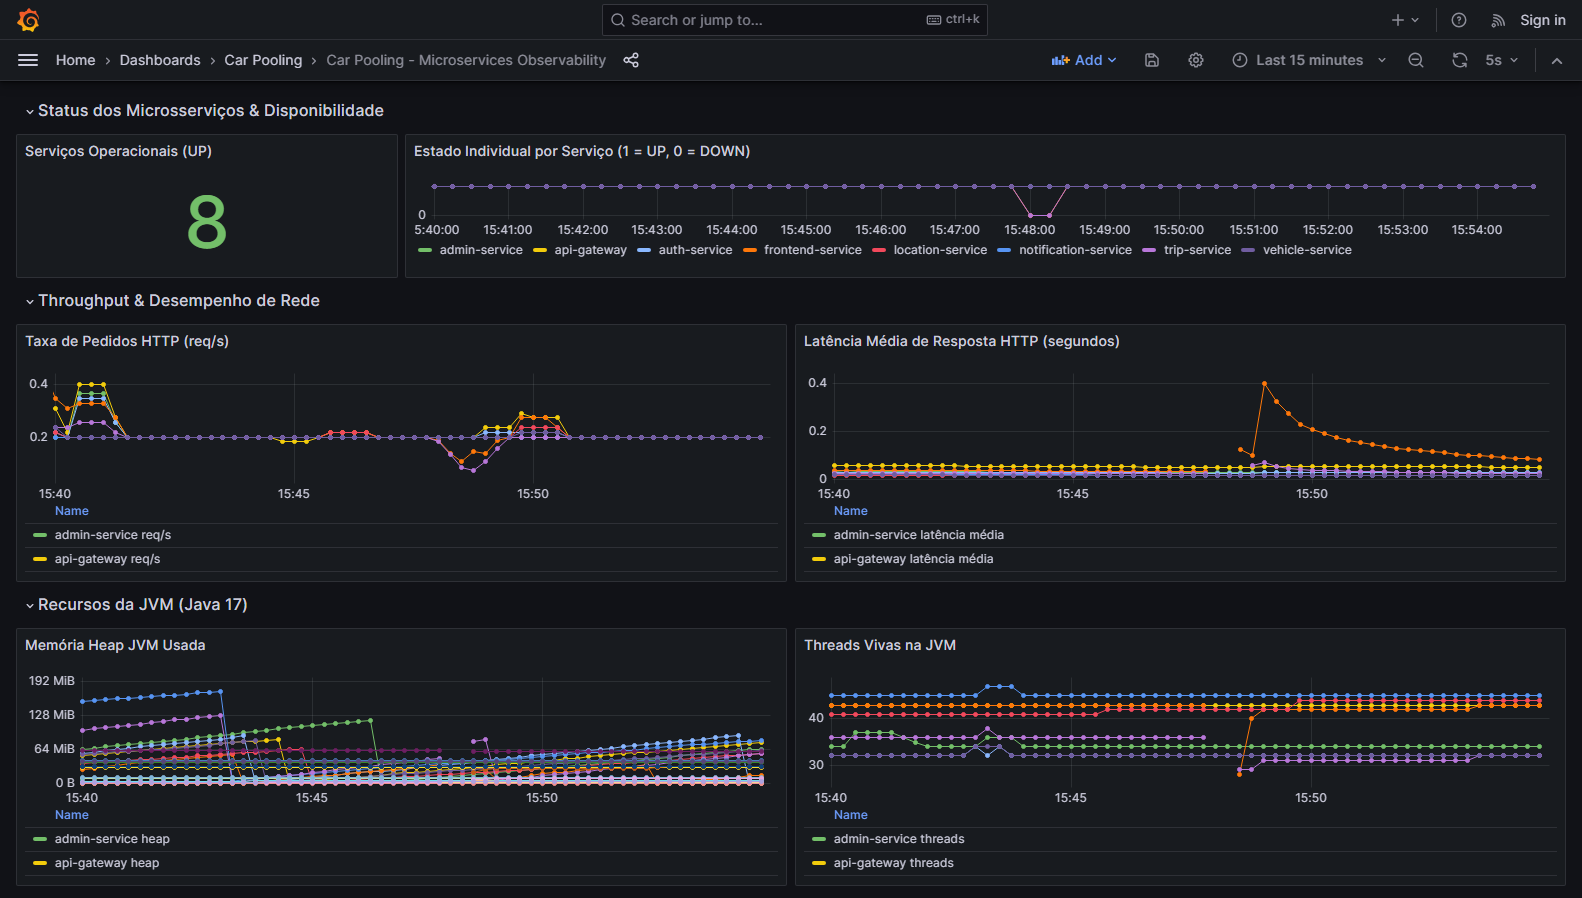Open the 5s refresh interval dropdown
Screen dimensions: 1582x898
click(1502, 60)
